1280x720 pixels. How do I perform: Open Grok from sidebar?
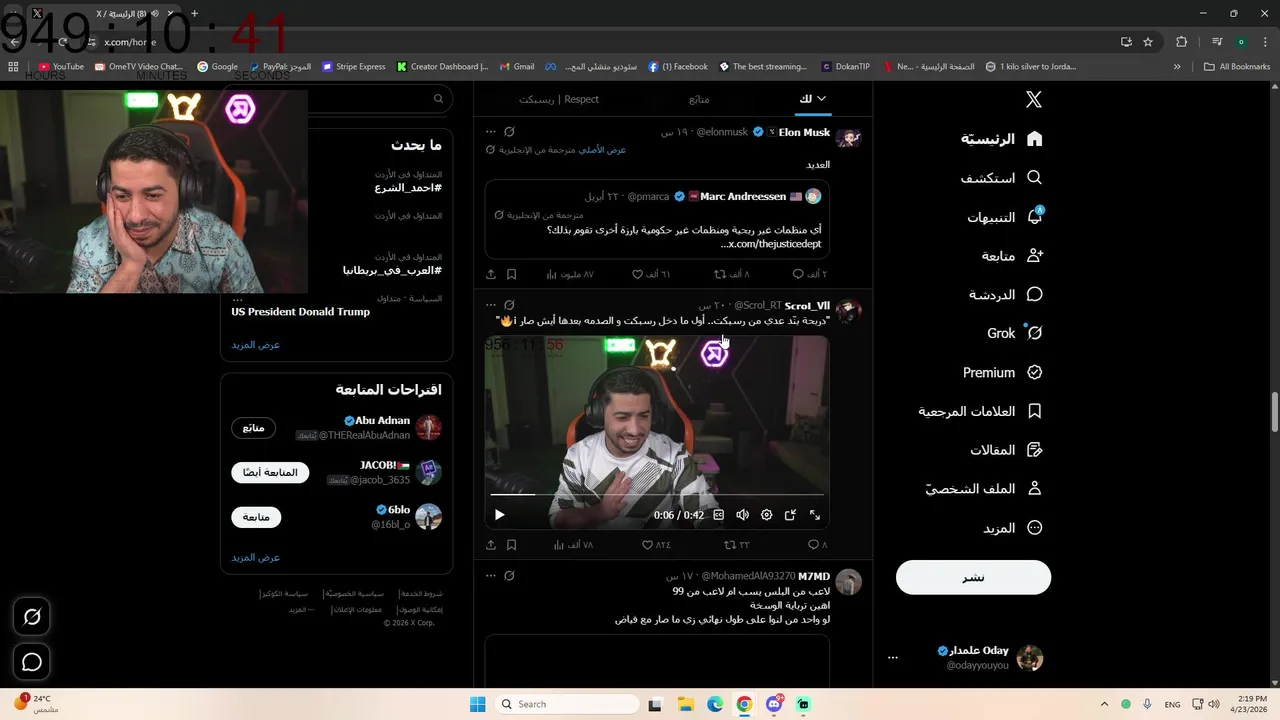click(1015, 333)
